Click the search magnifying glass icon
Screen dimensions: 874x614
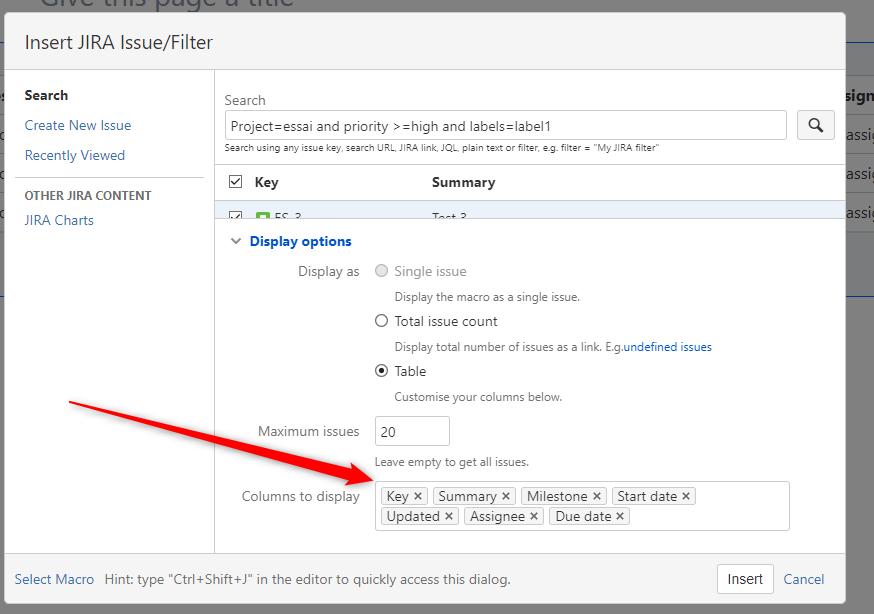click(x=816, y=125)
